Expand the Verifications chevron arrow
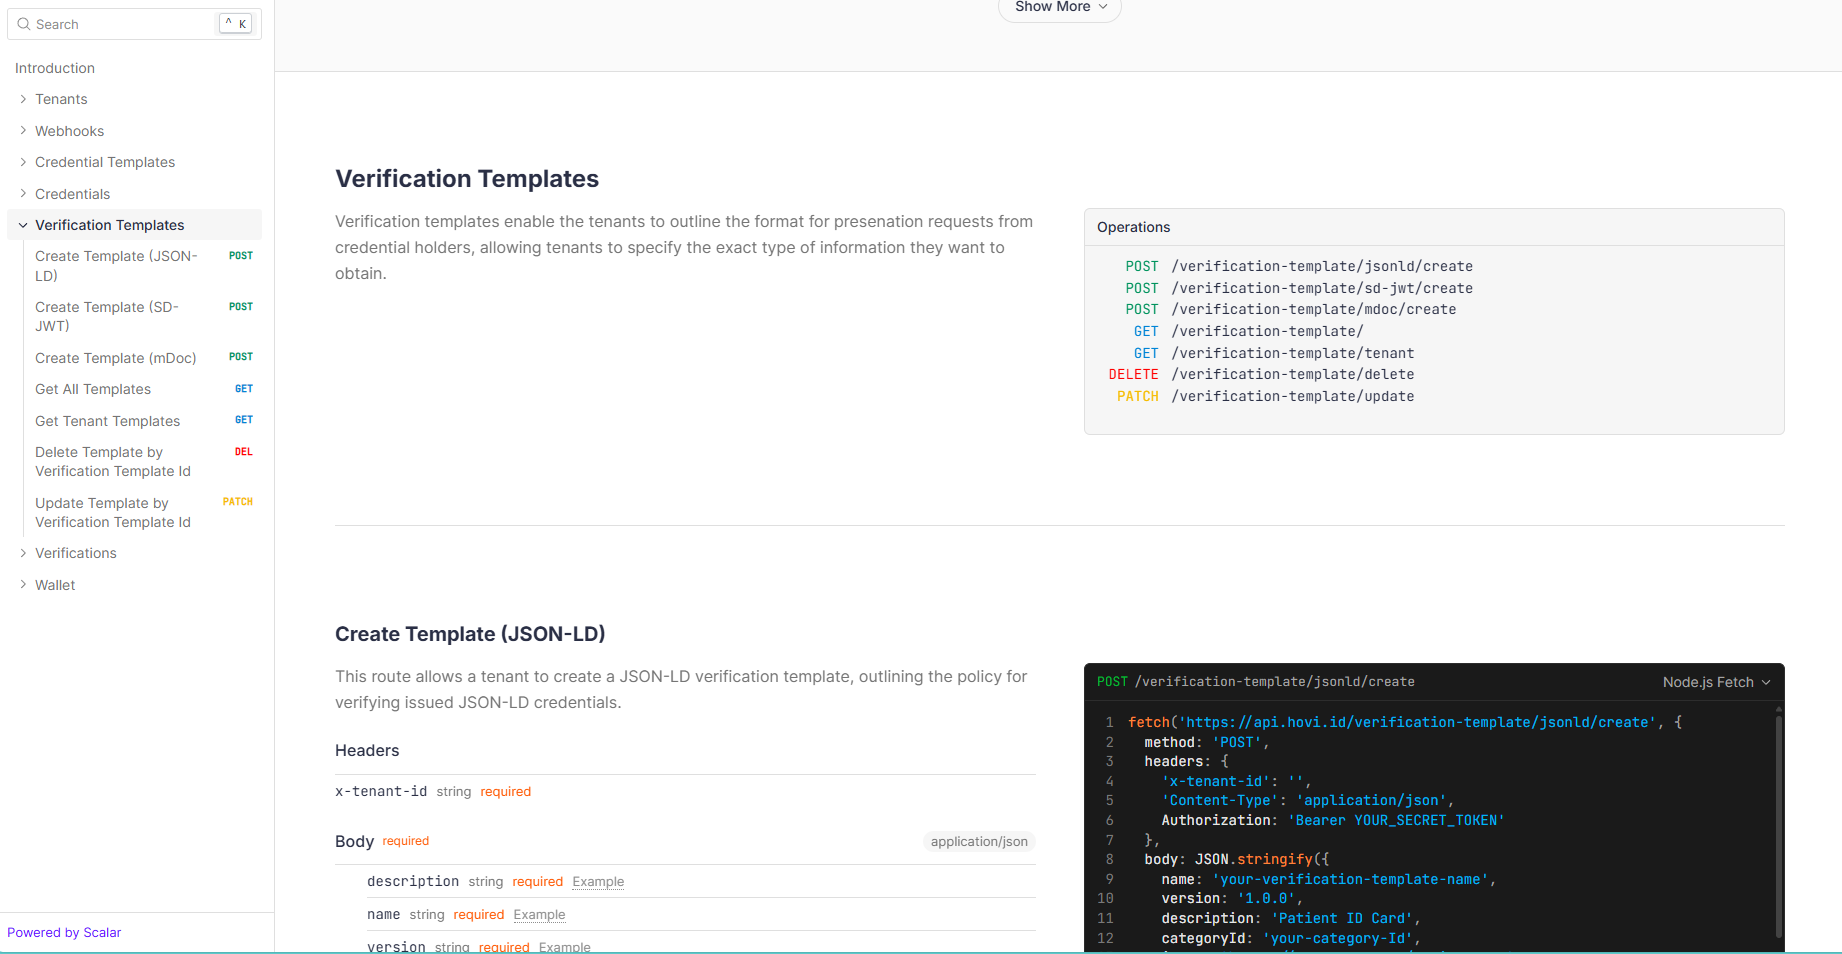 point(23,553)
